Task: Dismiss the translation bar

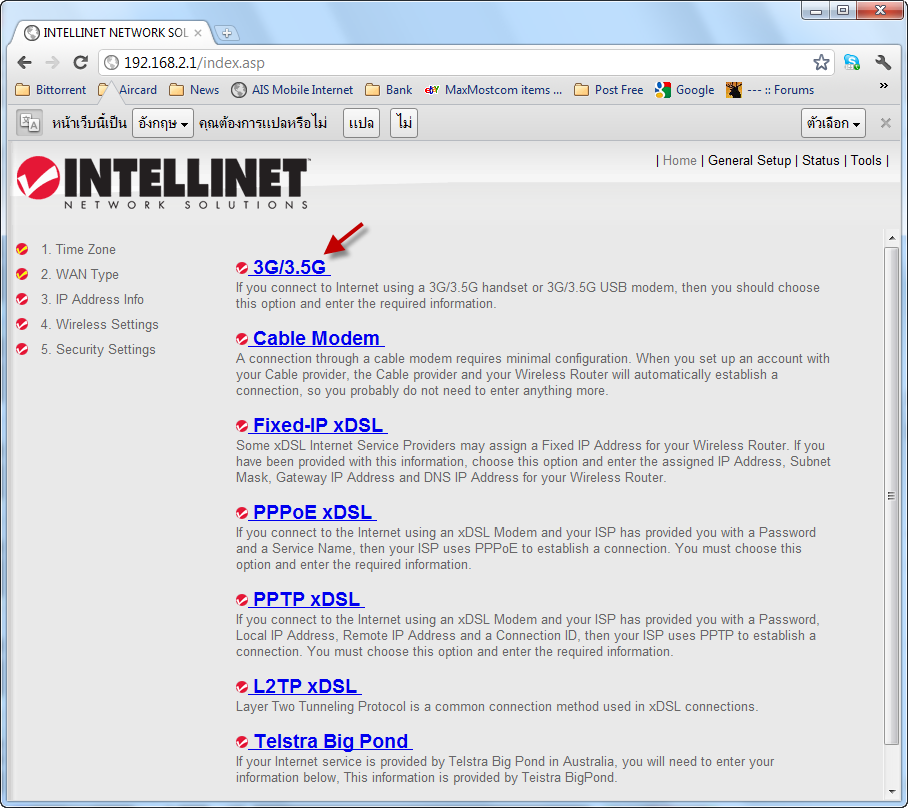Action: click(x=885, y=123)
